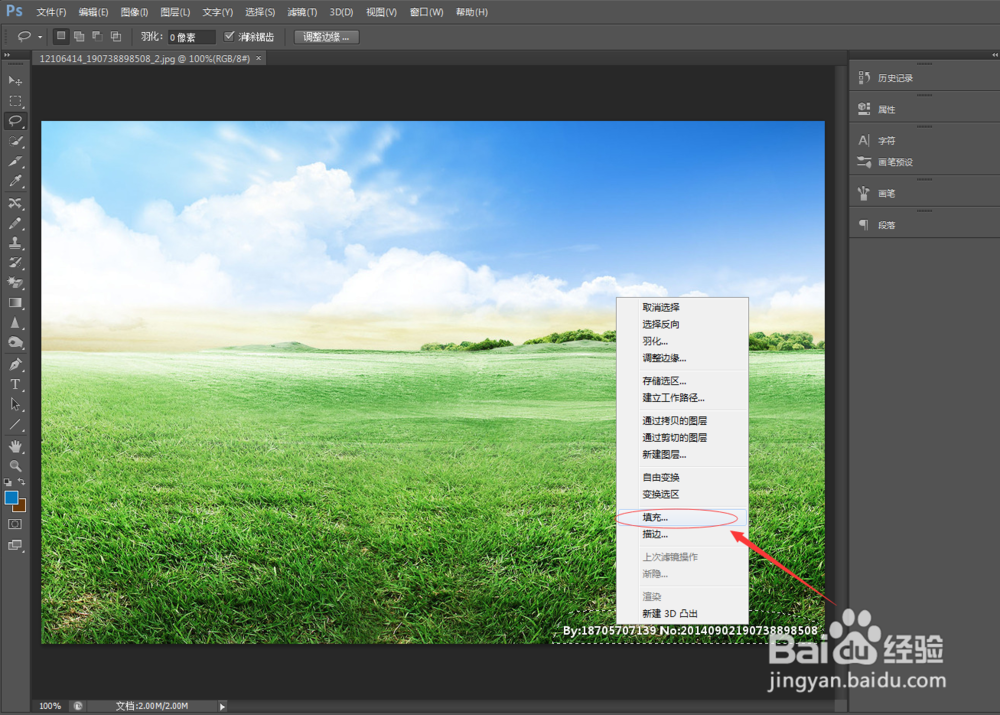Select the Rectangular Marquee tool
This screenshot has height=715, width=1000.
point(15,101)
